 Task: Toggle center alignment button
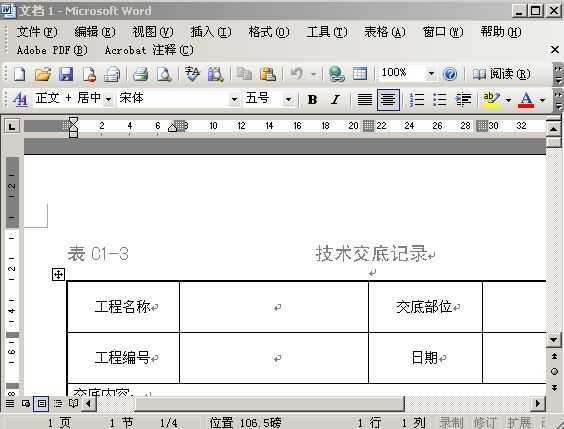[x=388, y=99]
